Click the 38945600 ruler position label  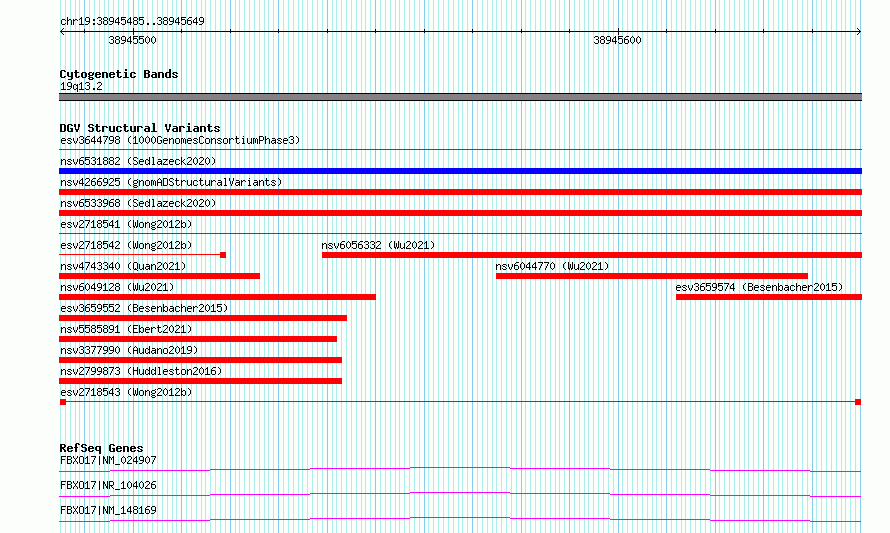point(617,40)
